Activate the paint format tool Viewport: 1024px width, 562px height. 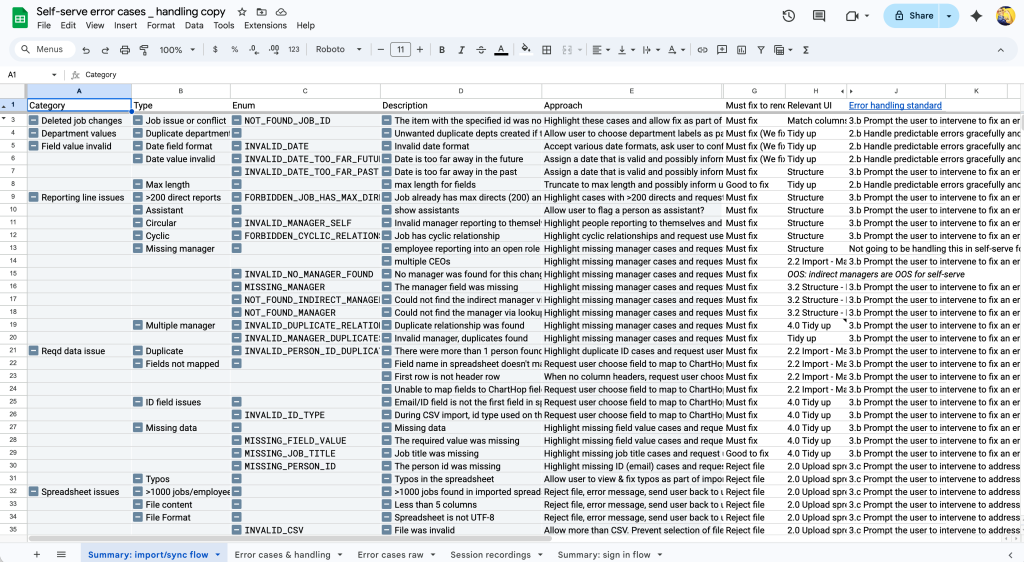pos(144,50)
